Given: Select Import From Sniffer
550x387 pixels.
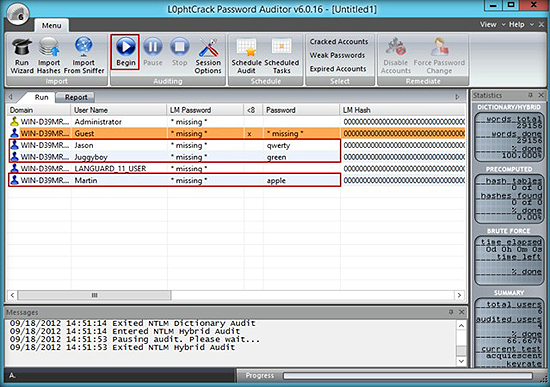Looking at the screenshot, I should (84, 56).
